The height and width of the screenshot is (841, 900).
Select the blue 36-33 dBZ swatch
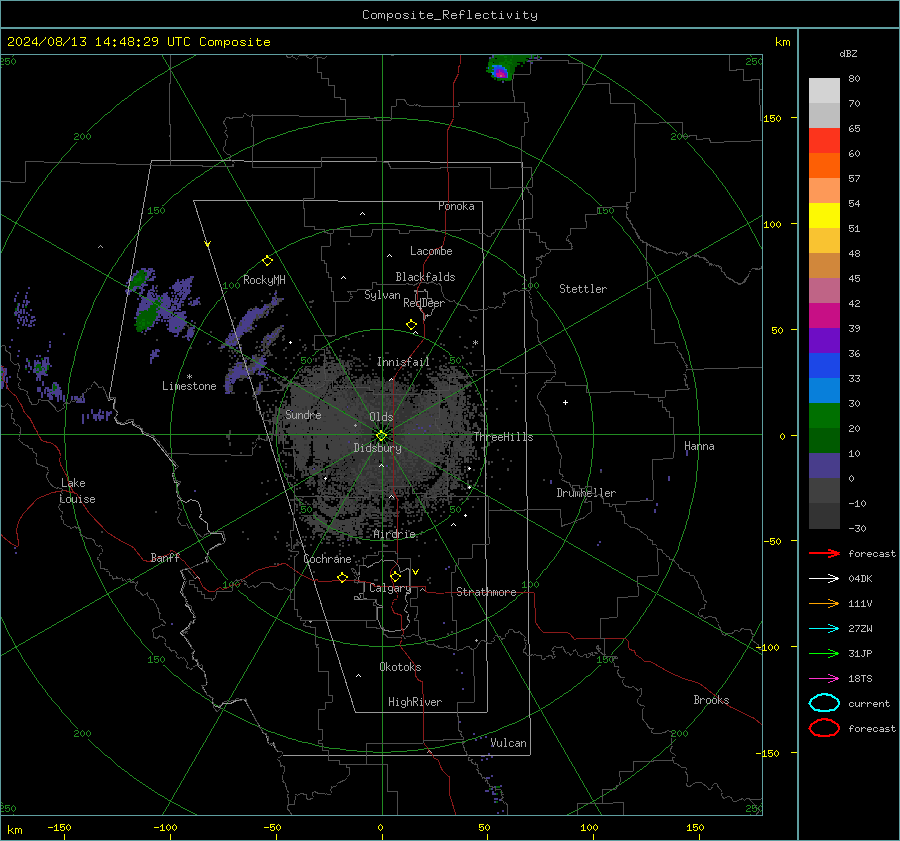coord(824,366)
